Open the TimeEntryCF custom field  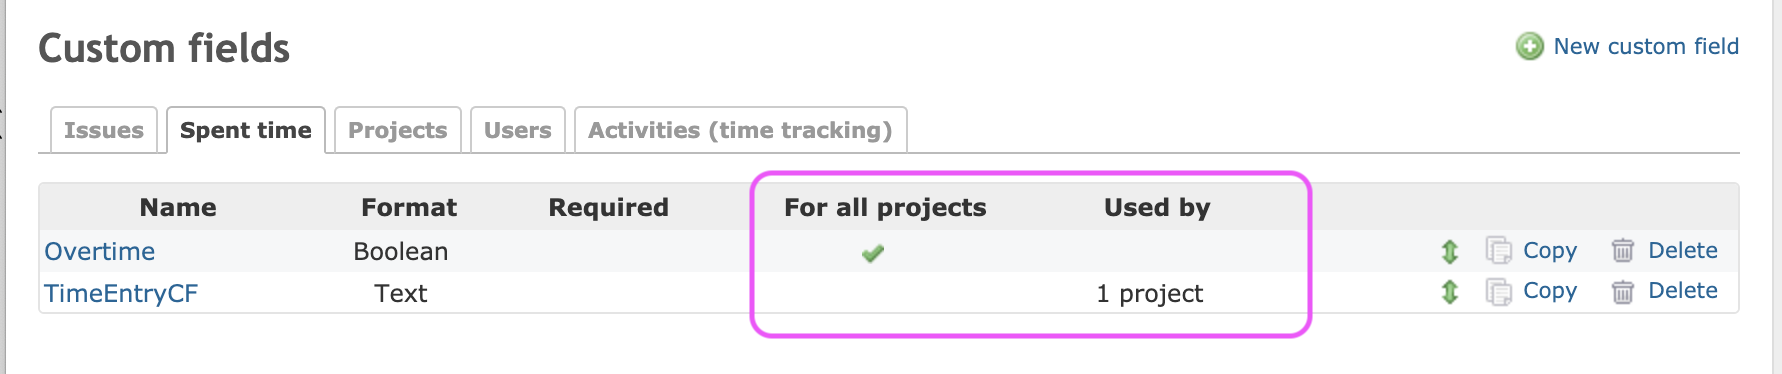pos(121,293)
